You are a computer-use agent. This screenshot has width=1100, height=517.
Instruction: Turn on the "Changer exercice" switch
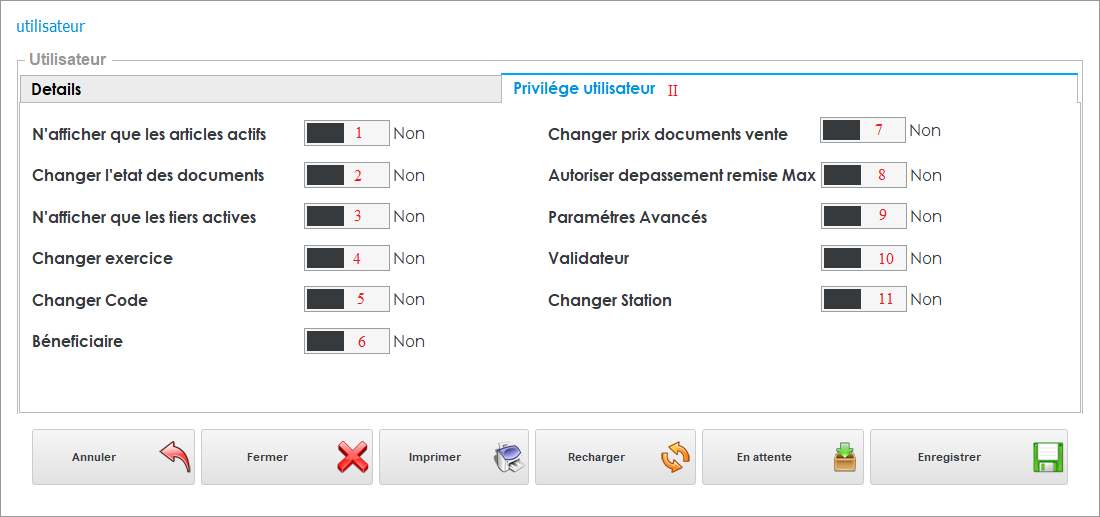346,258
